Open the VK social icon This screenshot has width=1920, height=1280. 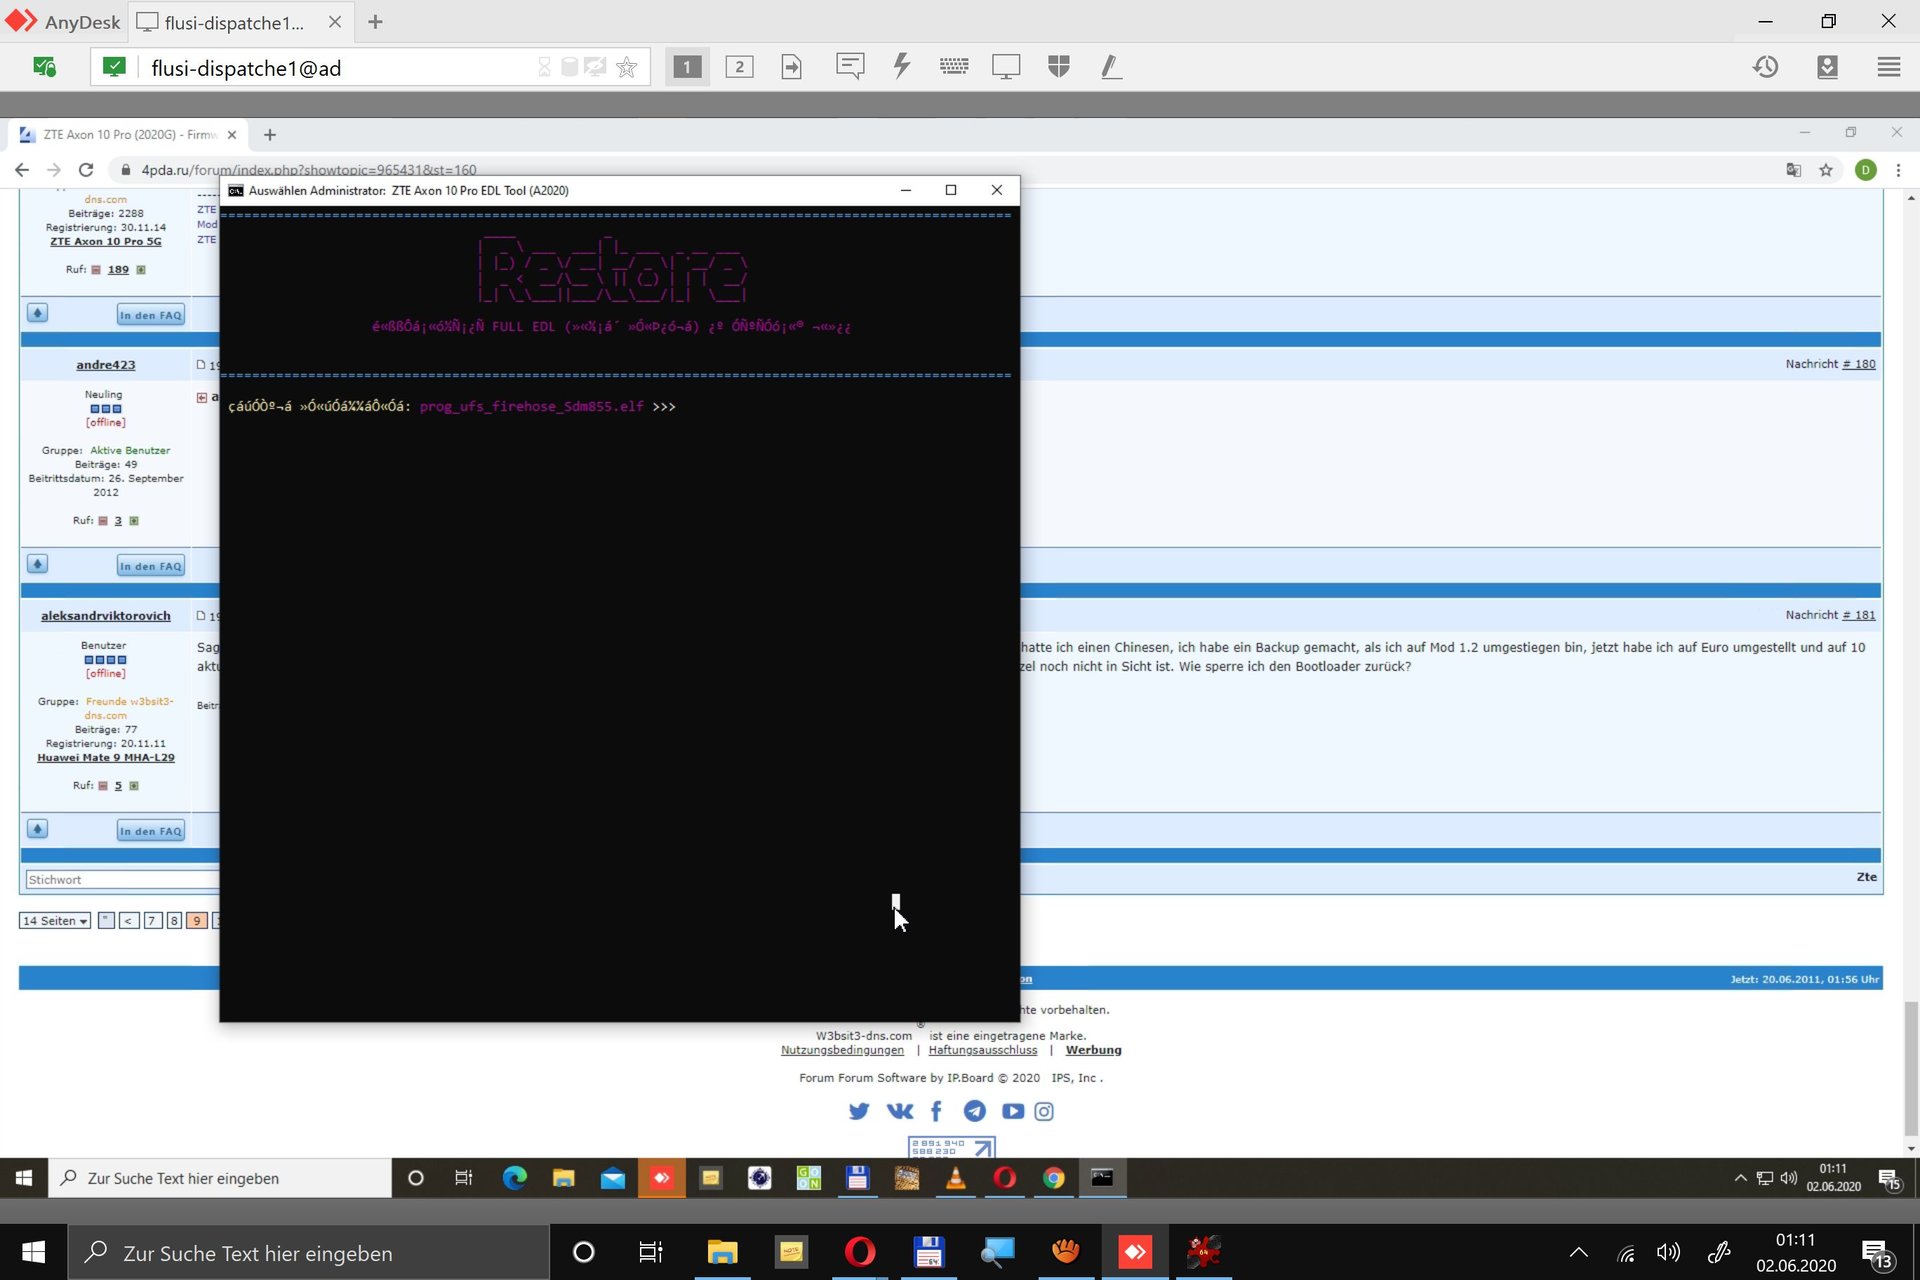point(900,1111)
